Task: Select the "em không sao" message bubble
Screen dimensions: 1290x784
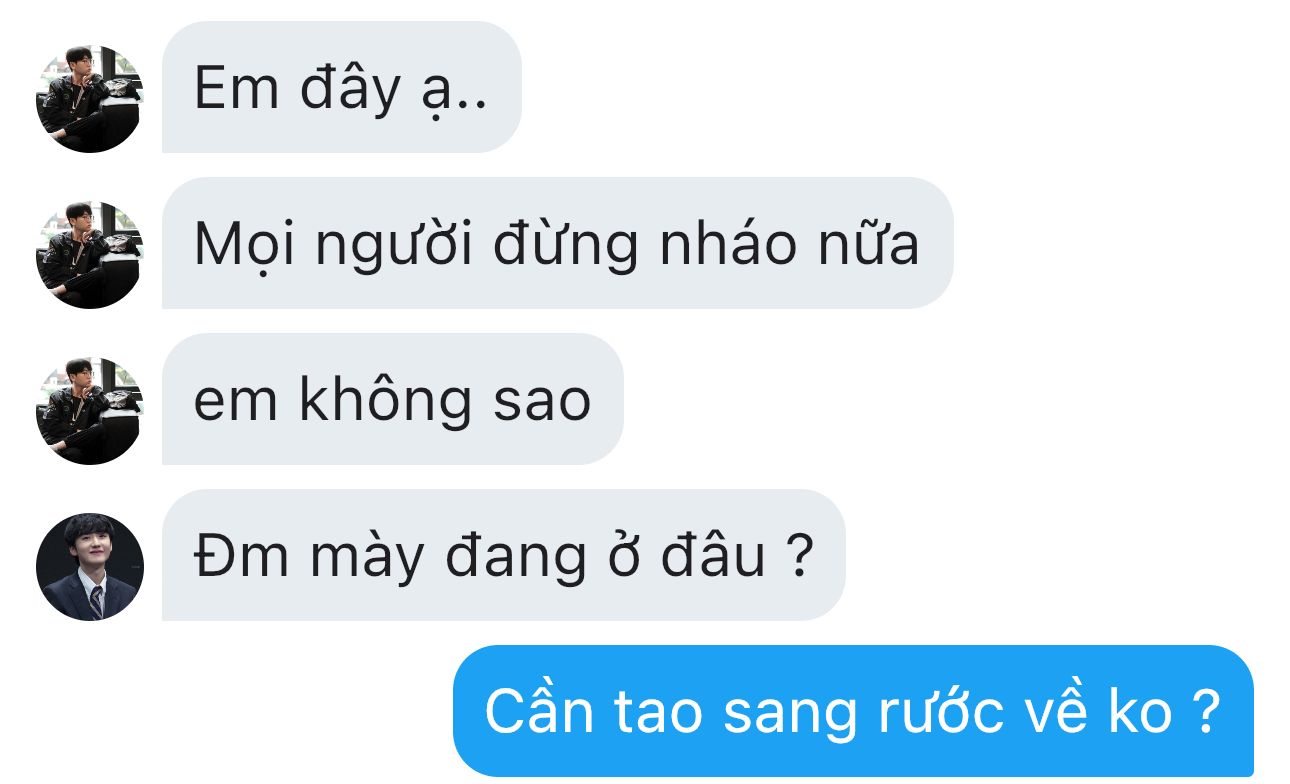Action: [x=393, y=399]
